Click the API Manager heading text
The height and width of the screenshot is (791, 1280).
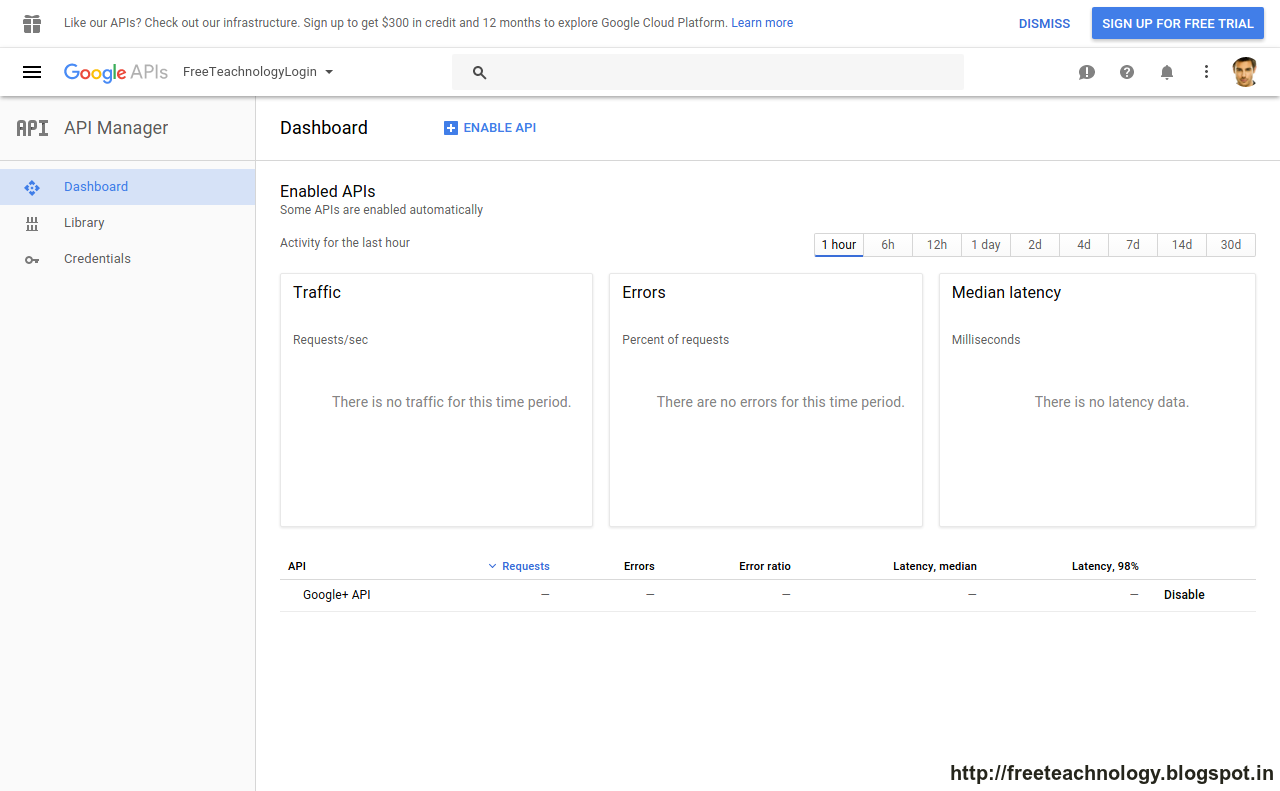click(116, 128)
